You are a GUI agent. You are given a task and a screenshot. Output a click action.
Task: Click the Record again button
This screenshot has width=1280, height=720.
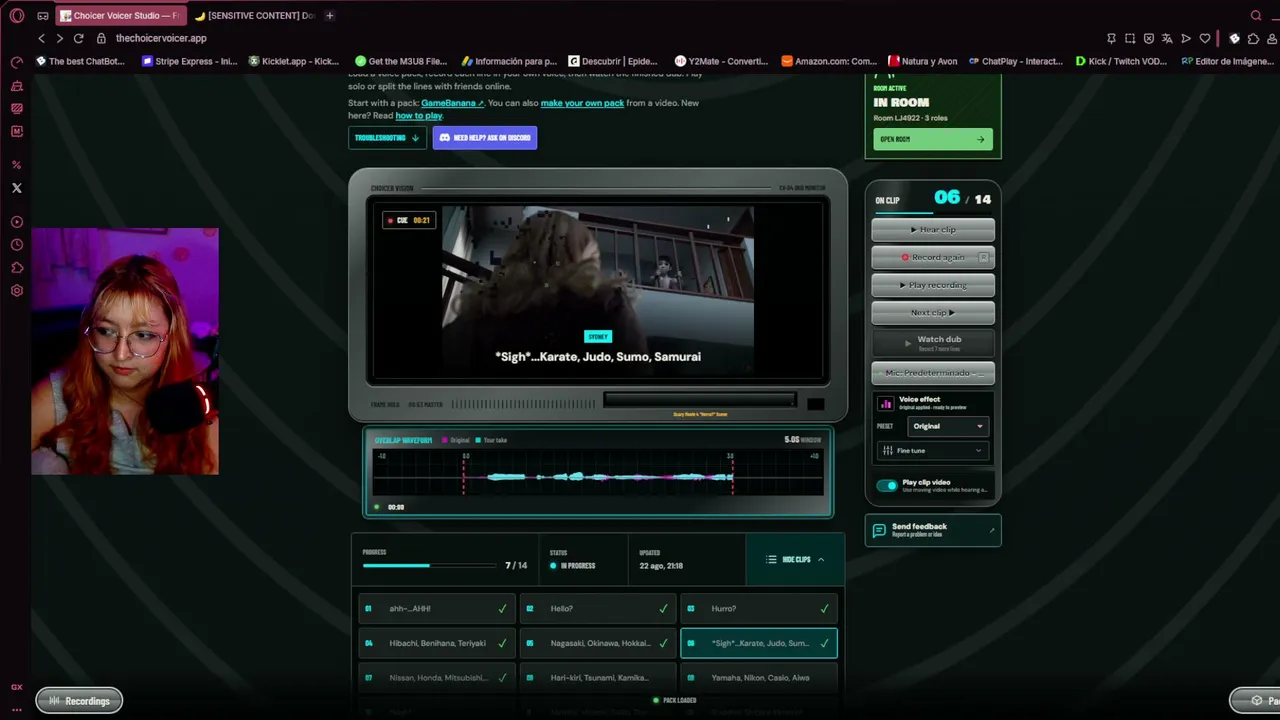click(933, 257)
